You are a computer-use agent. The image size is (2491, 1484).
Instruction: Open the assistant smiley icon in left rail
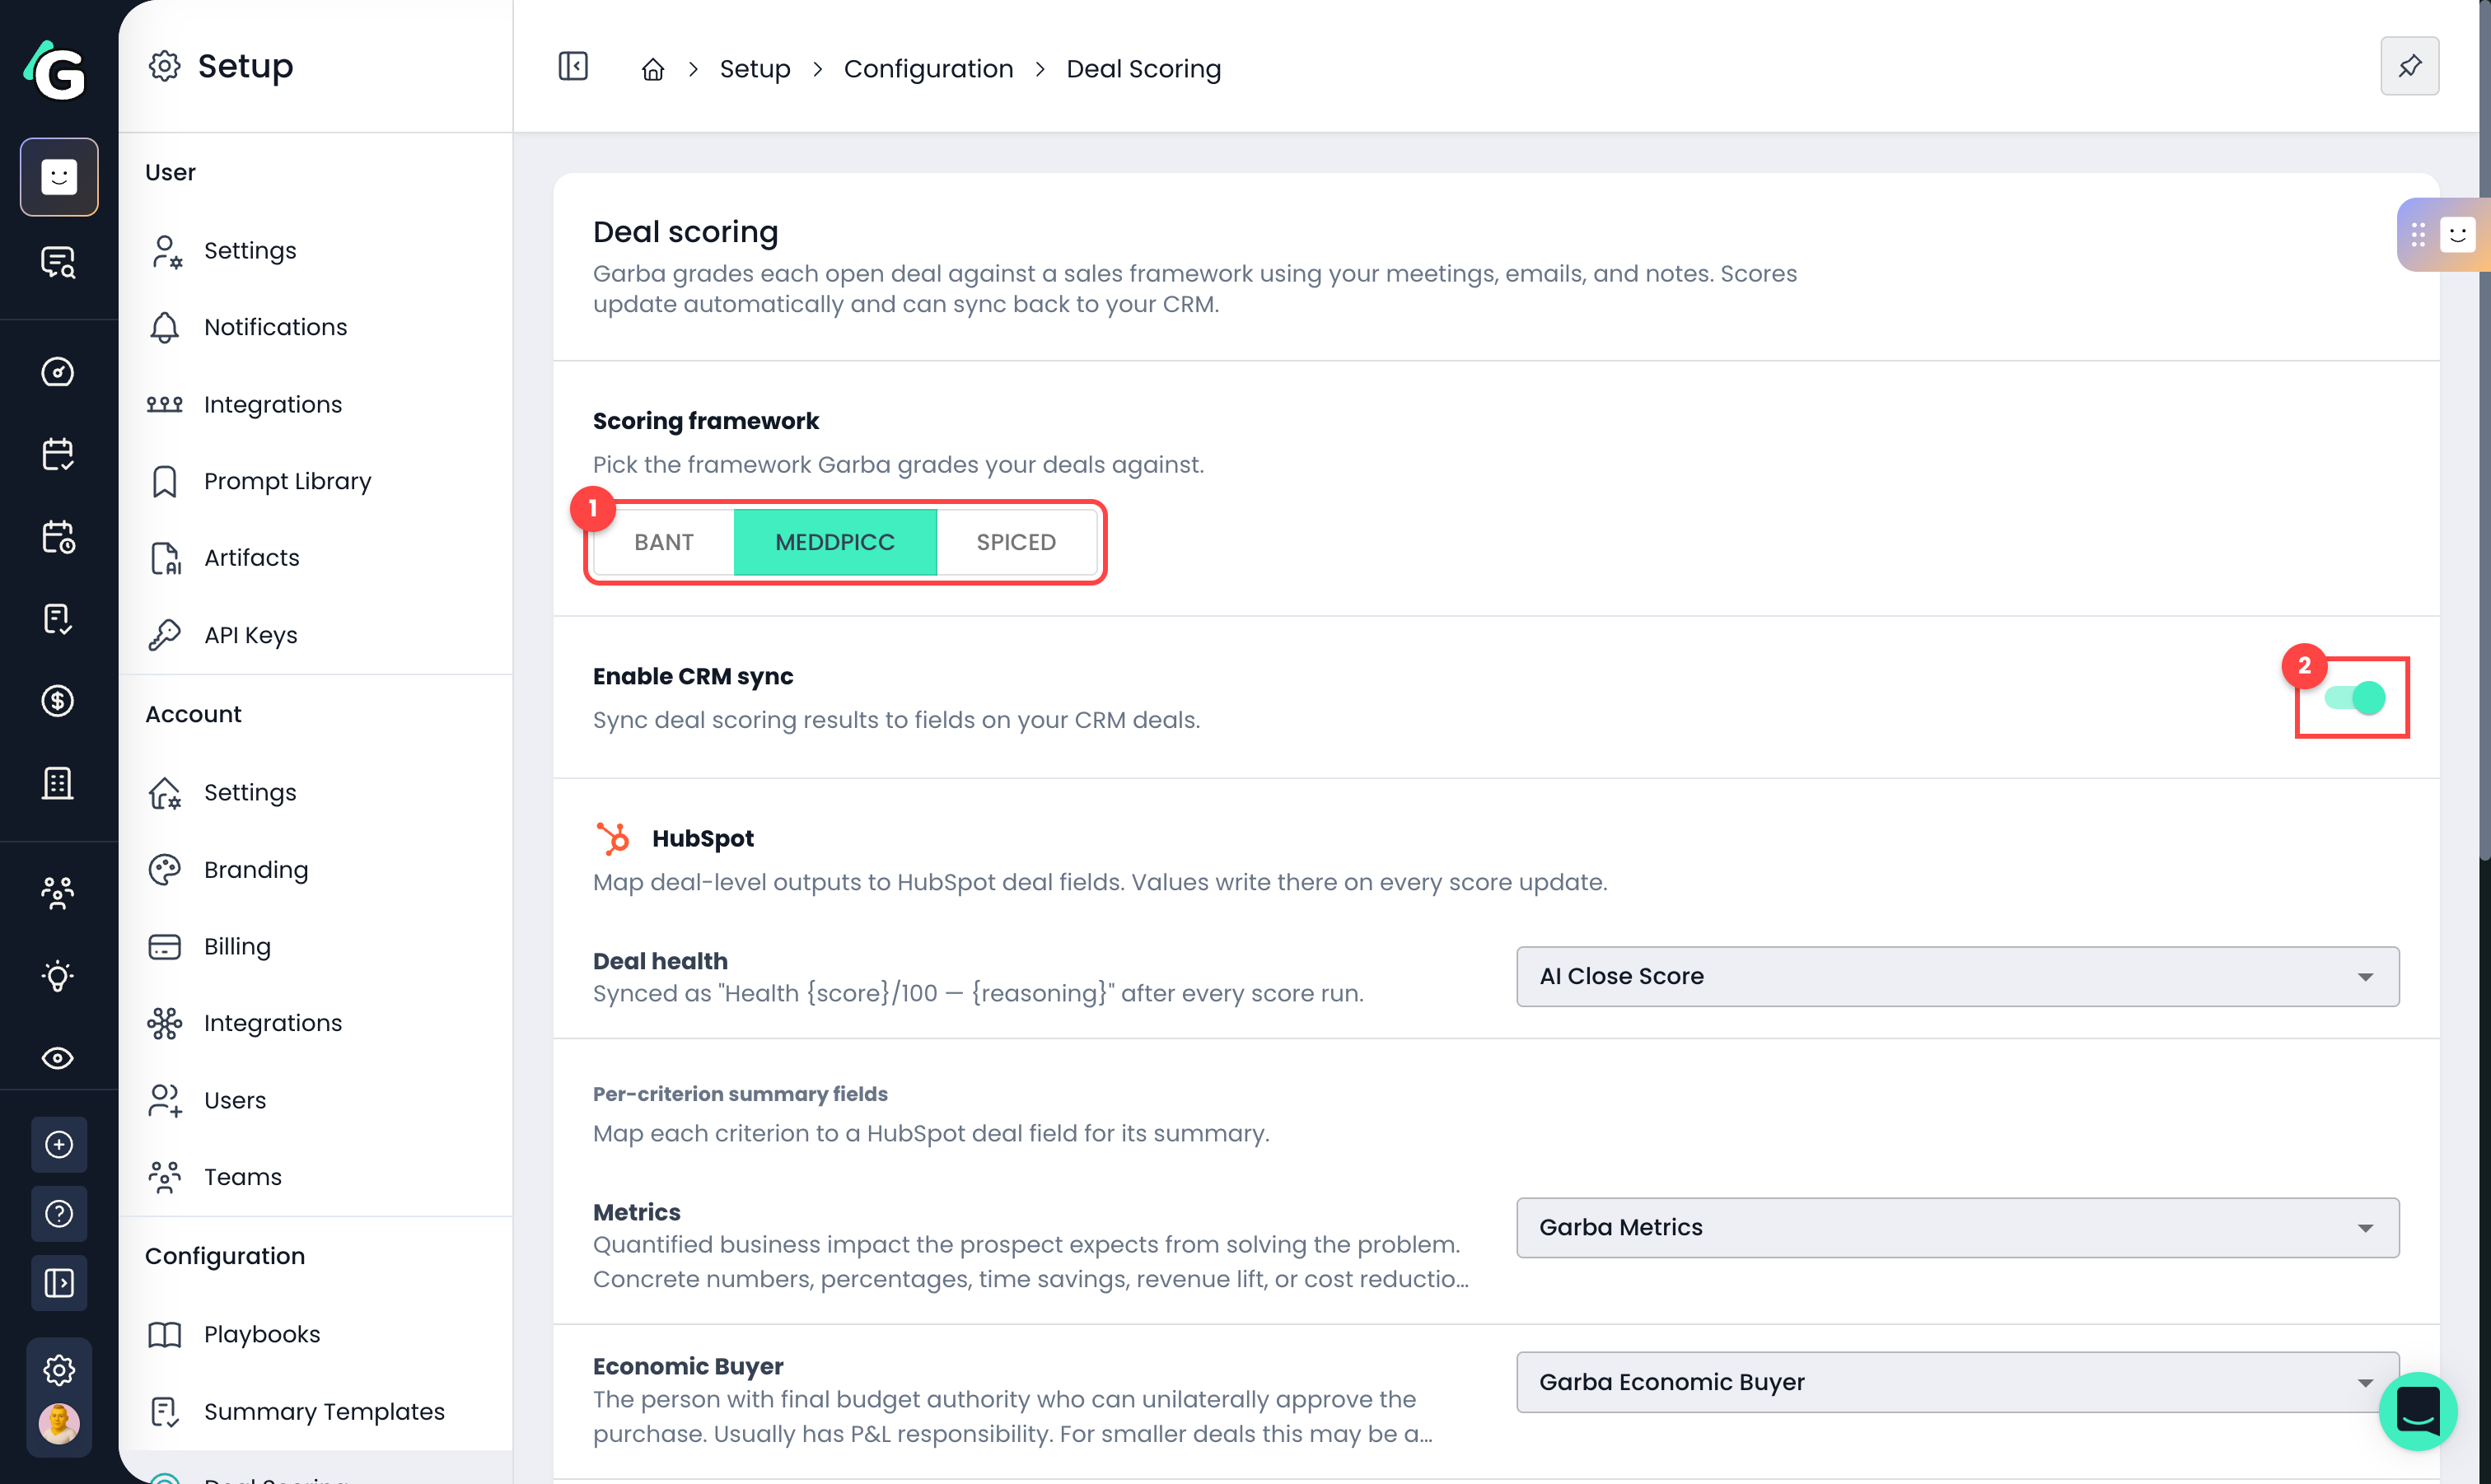(x=59, y=177)
